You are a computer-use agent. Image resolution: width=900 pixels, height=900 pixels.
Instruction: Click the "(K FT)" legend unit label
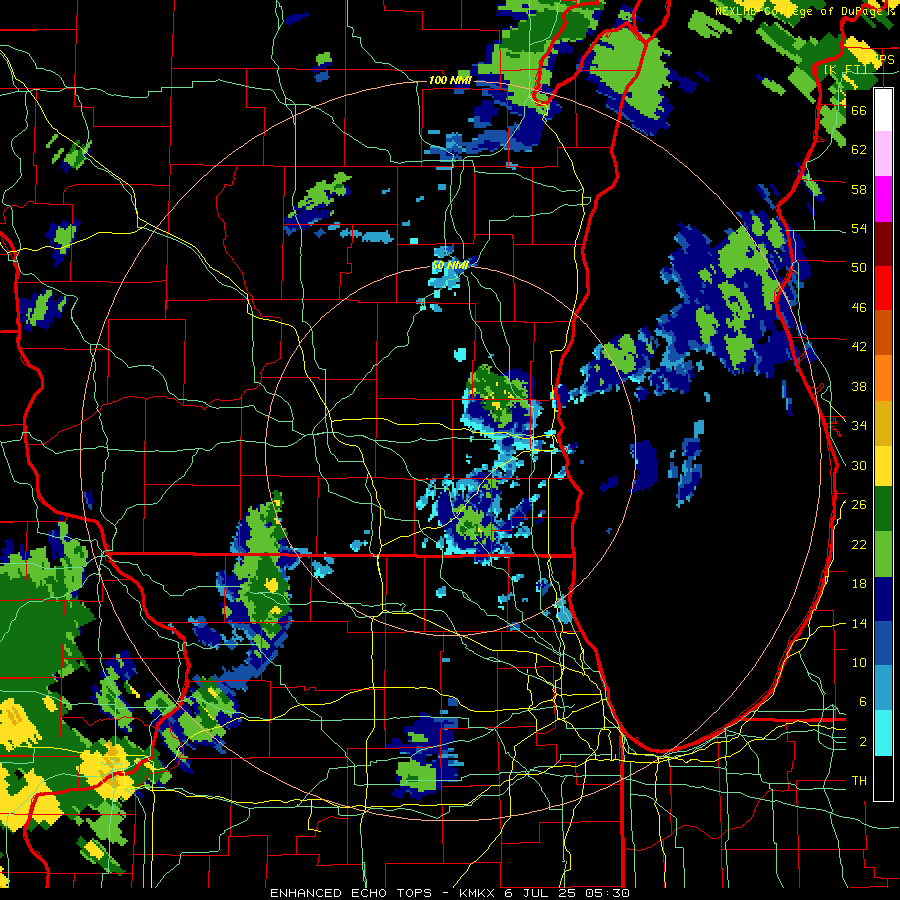846,69
